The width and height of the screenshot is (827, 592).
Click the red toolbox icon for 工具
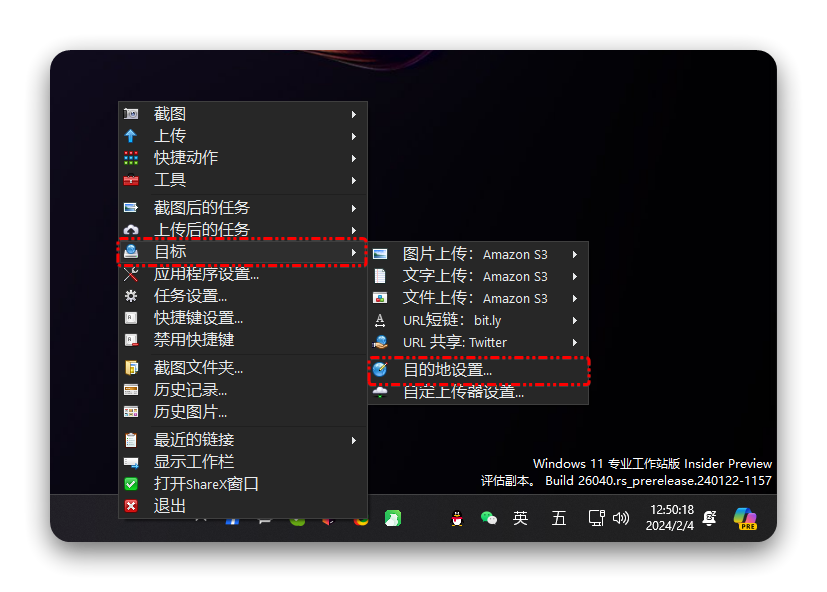(131, 180)
